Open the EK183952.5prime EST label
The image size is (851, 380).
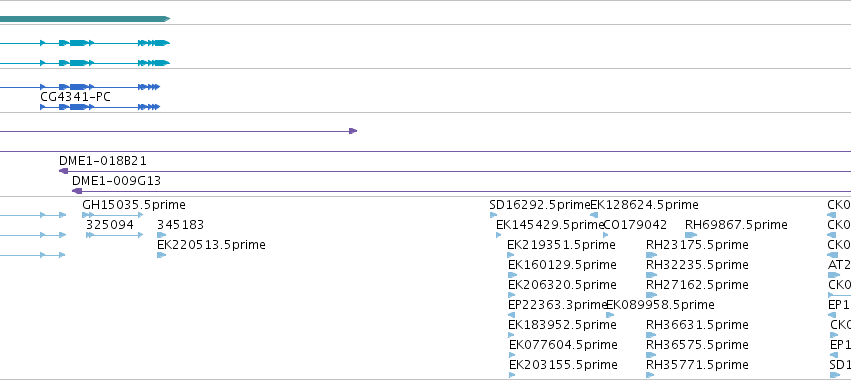[562, 325]
